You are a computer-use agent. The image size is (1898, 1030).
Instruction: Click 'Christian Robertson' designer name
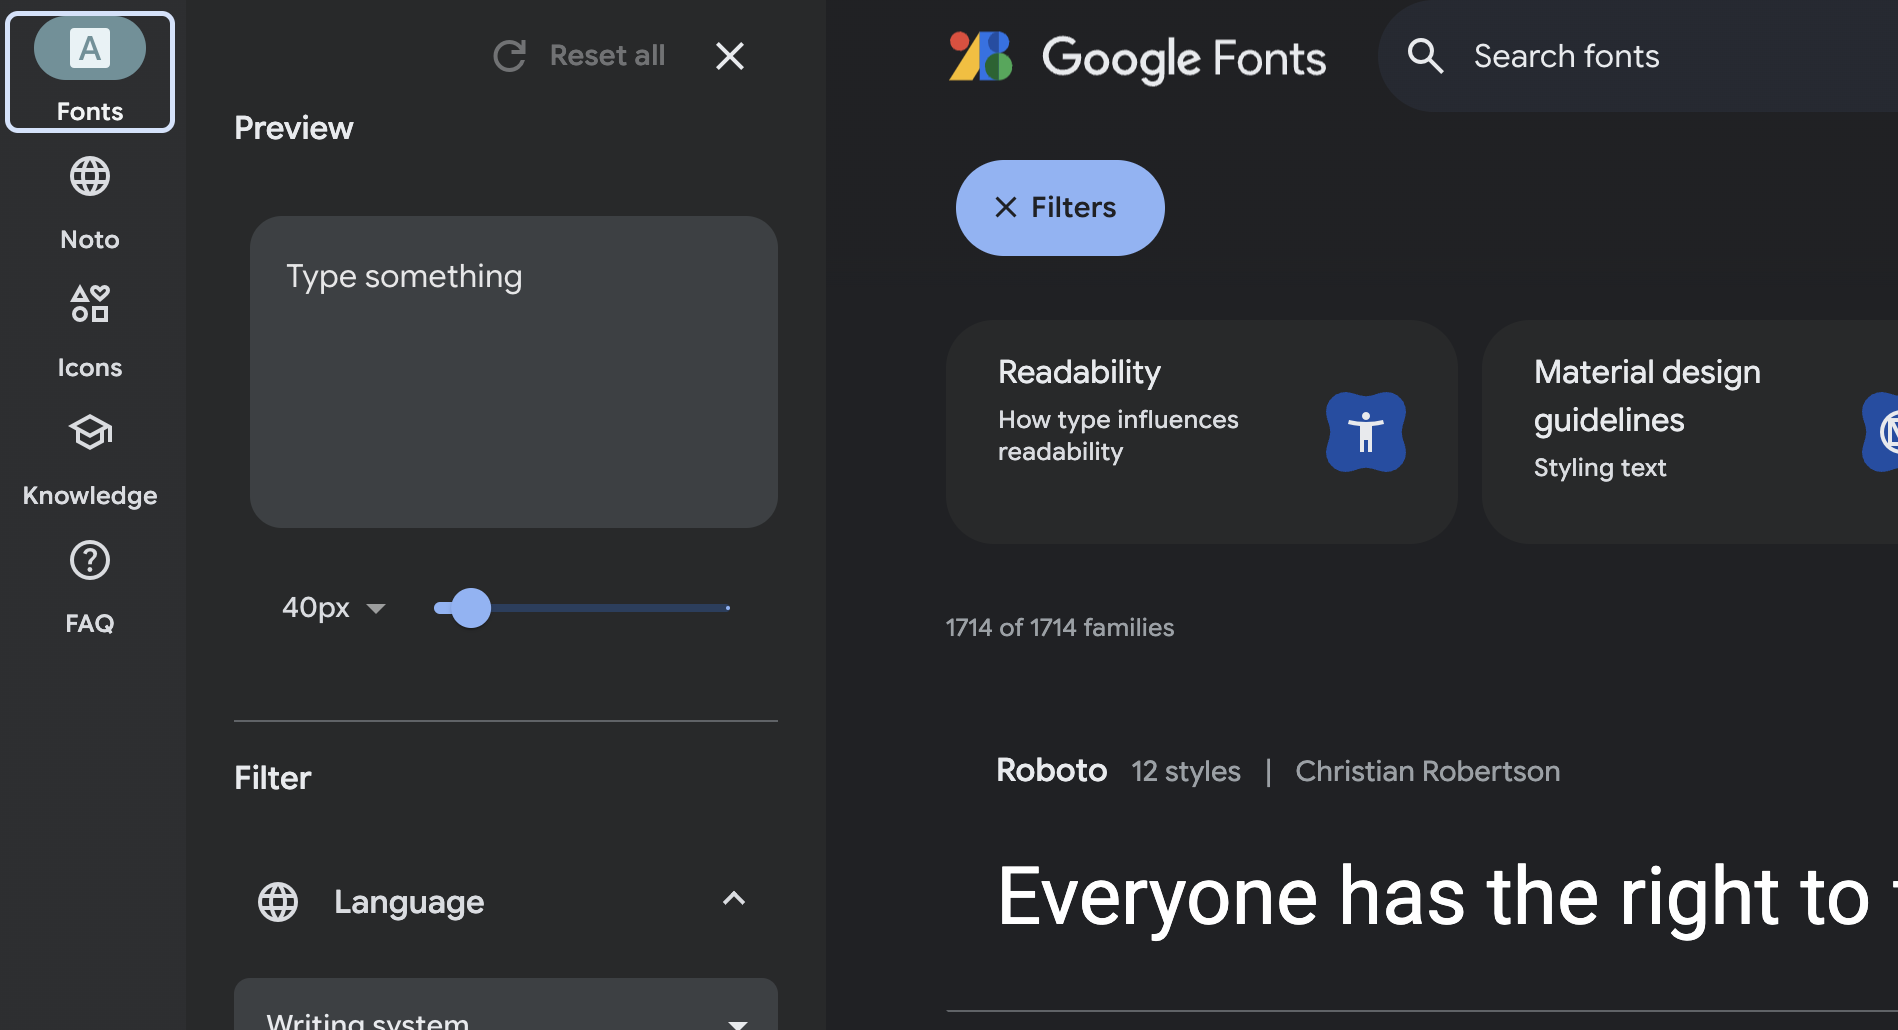(1428, 771)
